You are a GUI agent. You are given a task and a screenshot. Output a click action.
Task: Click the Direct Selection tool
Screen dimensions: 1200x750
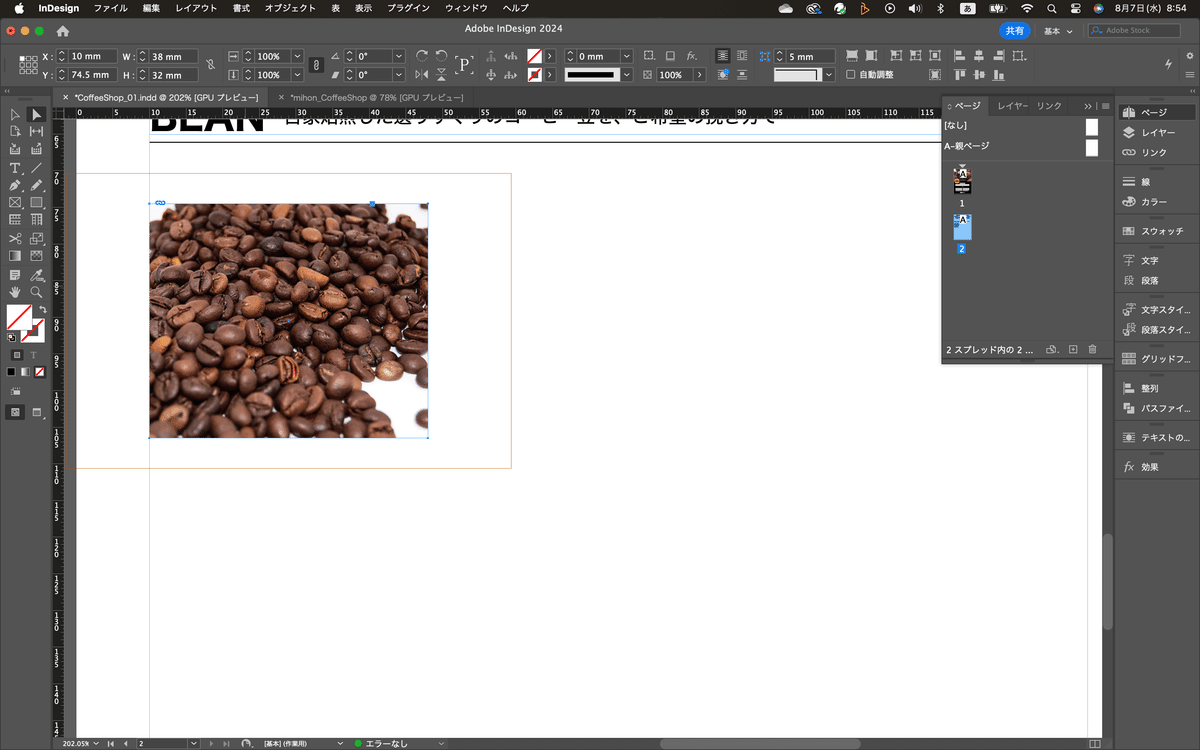(x=15, y=115)
